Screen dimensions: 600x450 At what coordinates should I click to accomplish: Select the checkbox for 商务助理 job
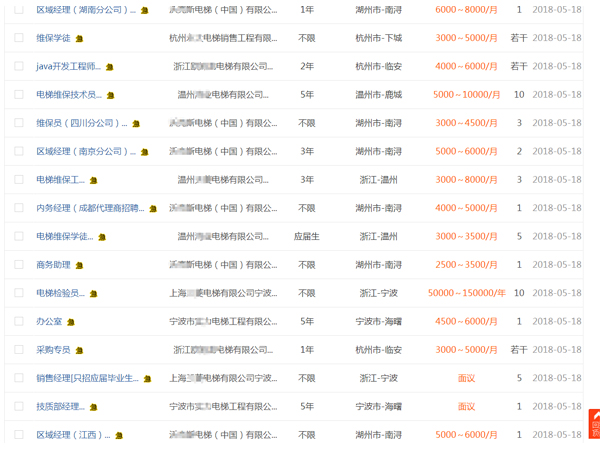18,265
